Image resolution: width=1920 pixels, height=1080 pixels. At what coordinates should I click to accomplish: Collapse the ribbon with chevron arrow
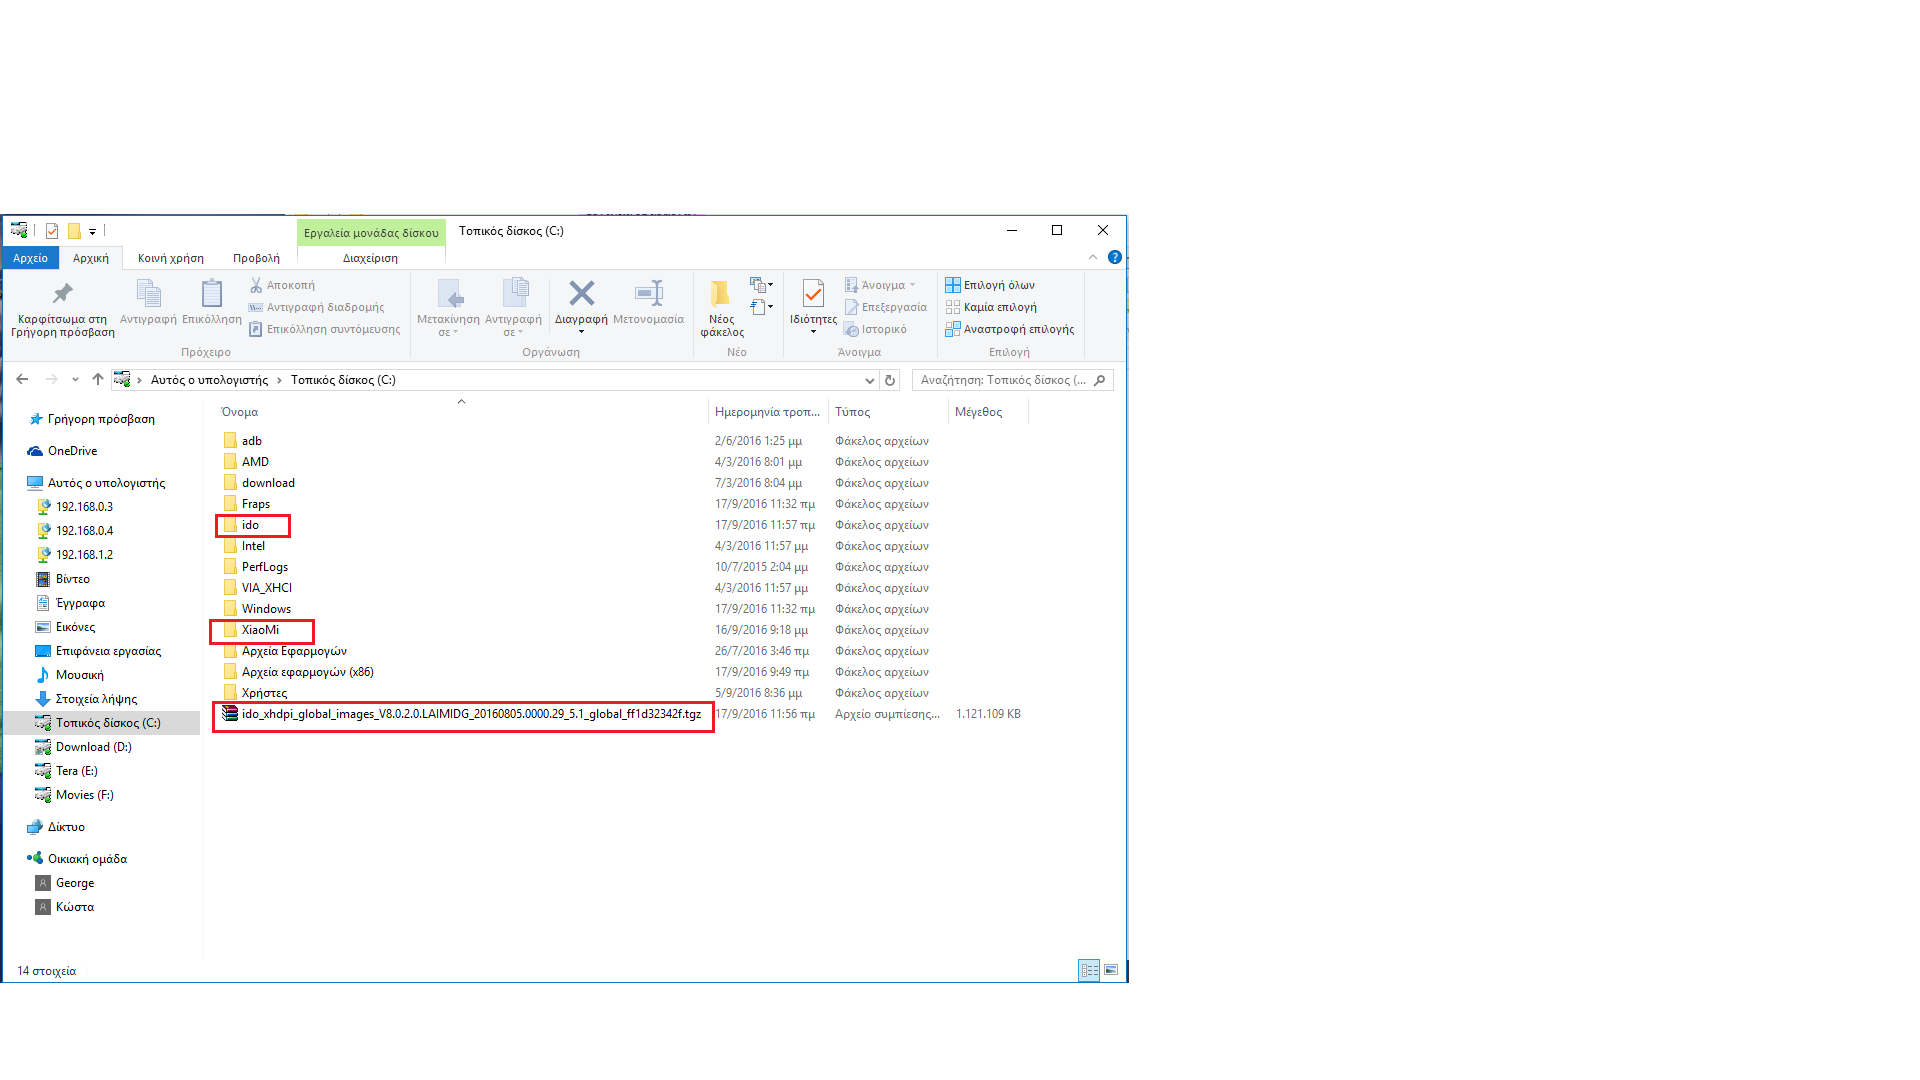pos(1092,258)
